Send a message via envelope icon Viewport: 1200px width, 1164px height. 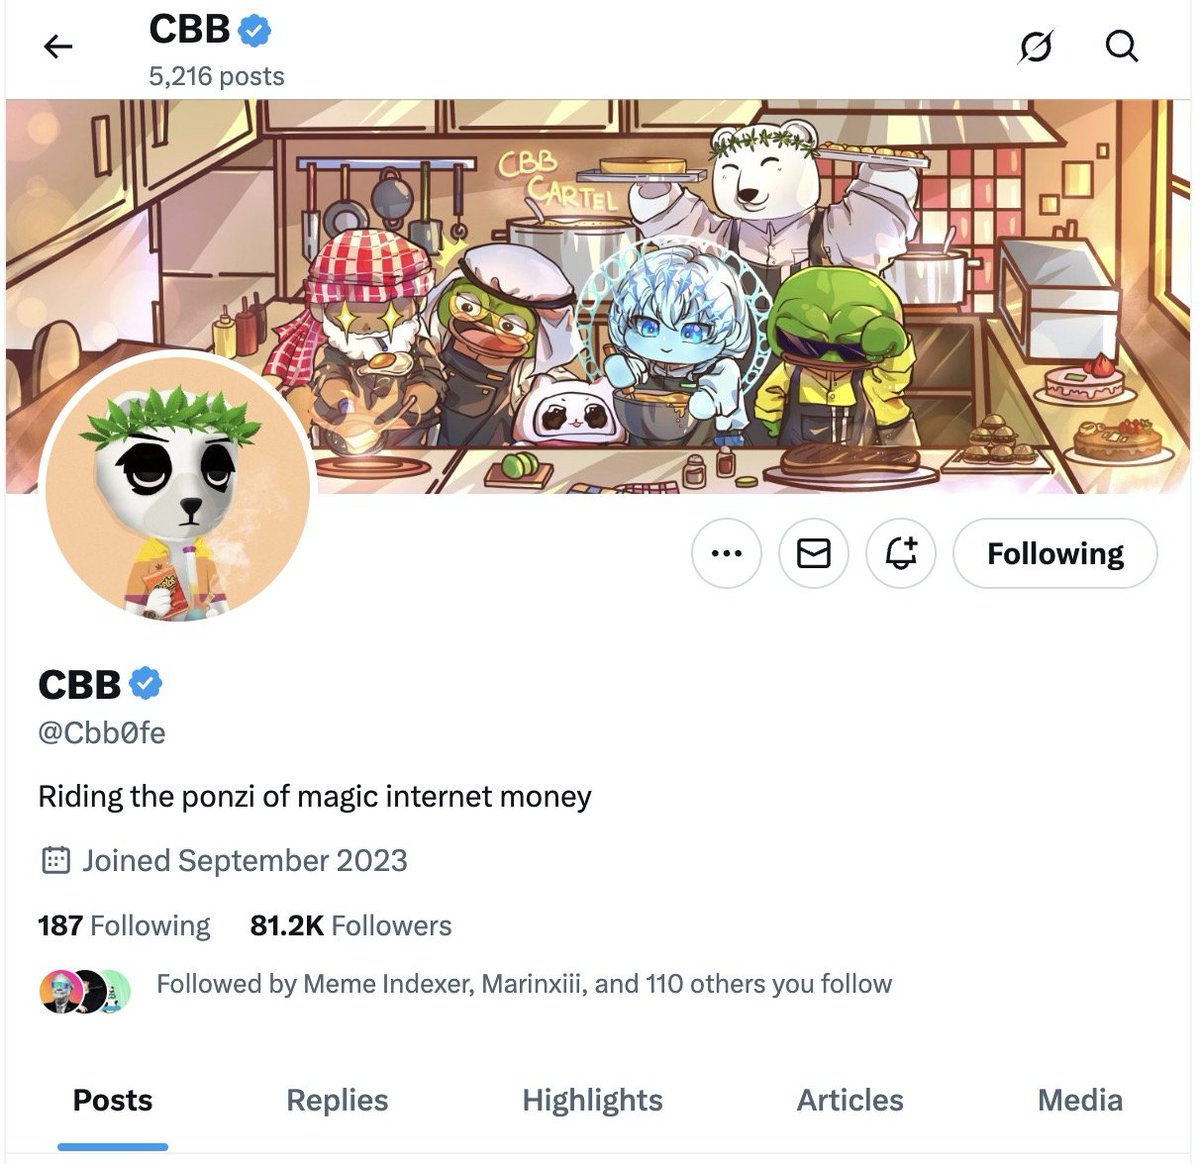(813, 553)
